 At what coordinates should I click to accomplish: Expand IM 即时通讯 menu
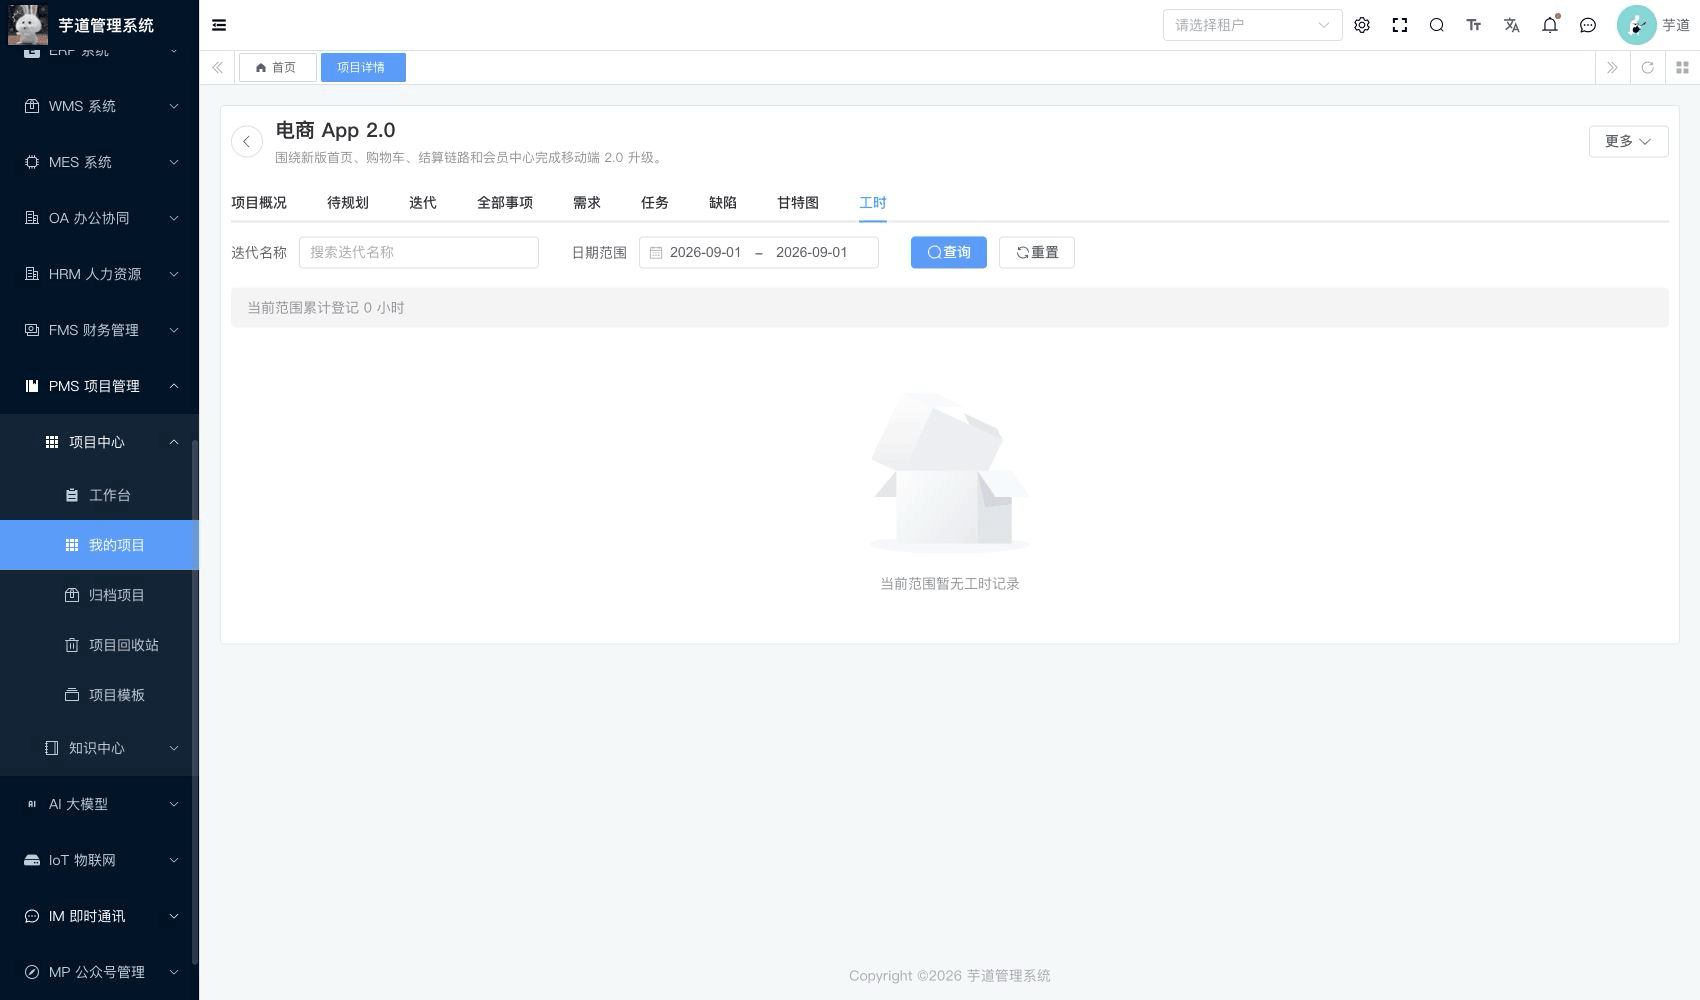pos(99,916)
